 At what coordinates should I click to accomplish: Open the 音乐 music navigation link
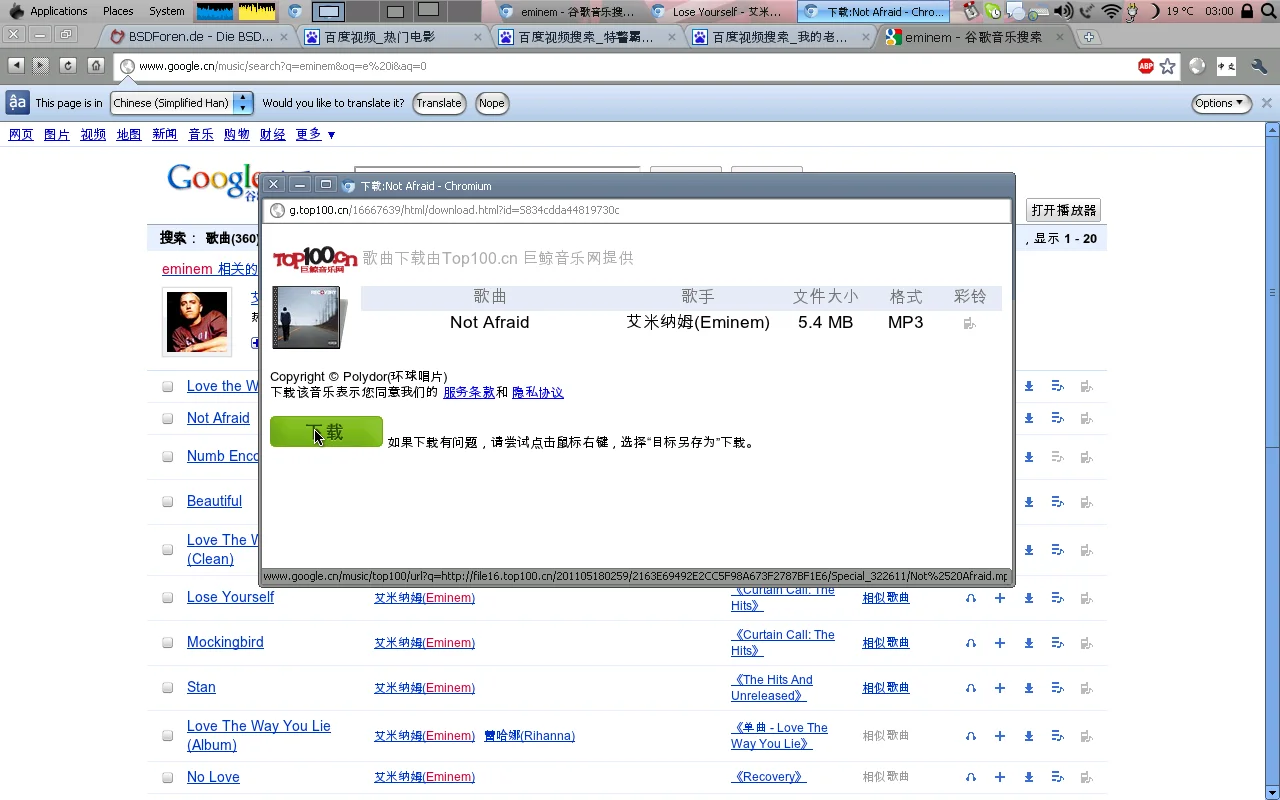click(x=201, y=134)
